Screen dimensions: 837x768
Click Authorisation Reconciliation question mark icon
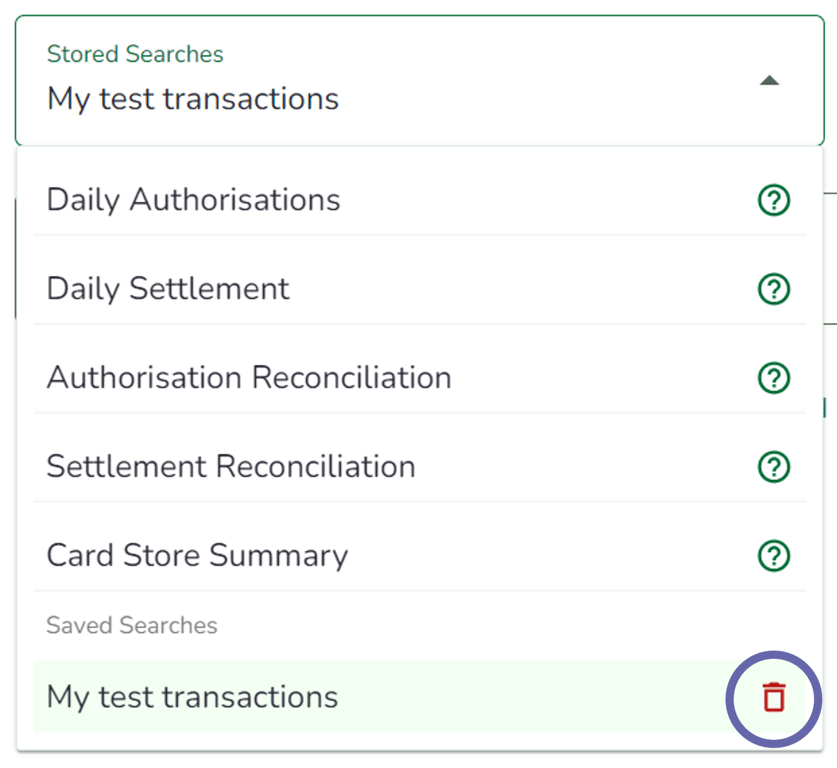773,378
